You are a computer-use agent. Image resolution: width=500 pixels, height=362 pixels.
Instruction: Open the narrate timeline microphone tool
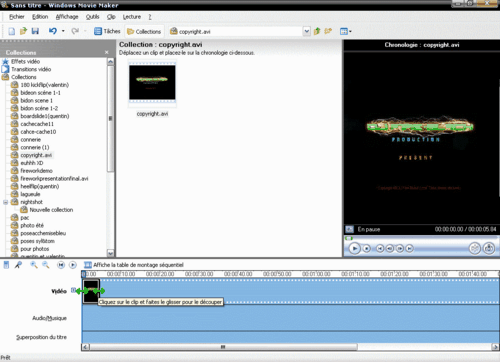pyautogui.click(x=18, y=265)
